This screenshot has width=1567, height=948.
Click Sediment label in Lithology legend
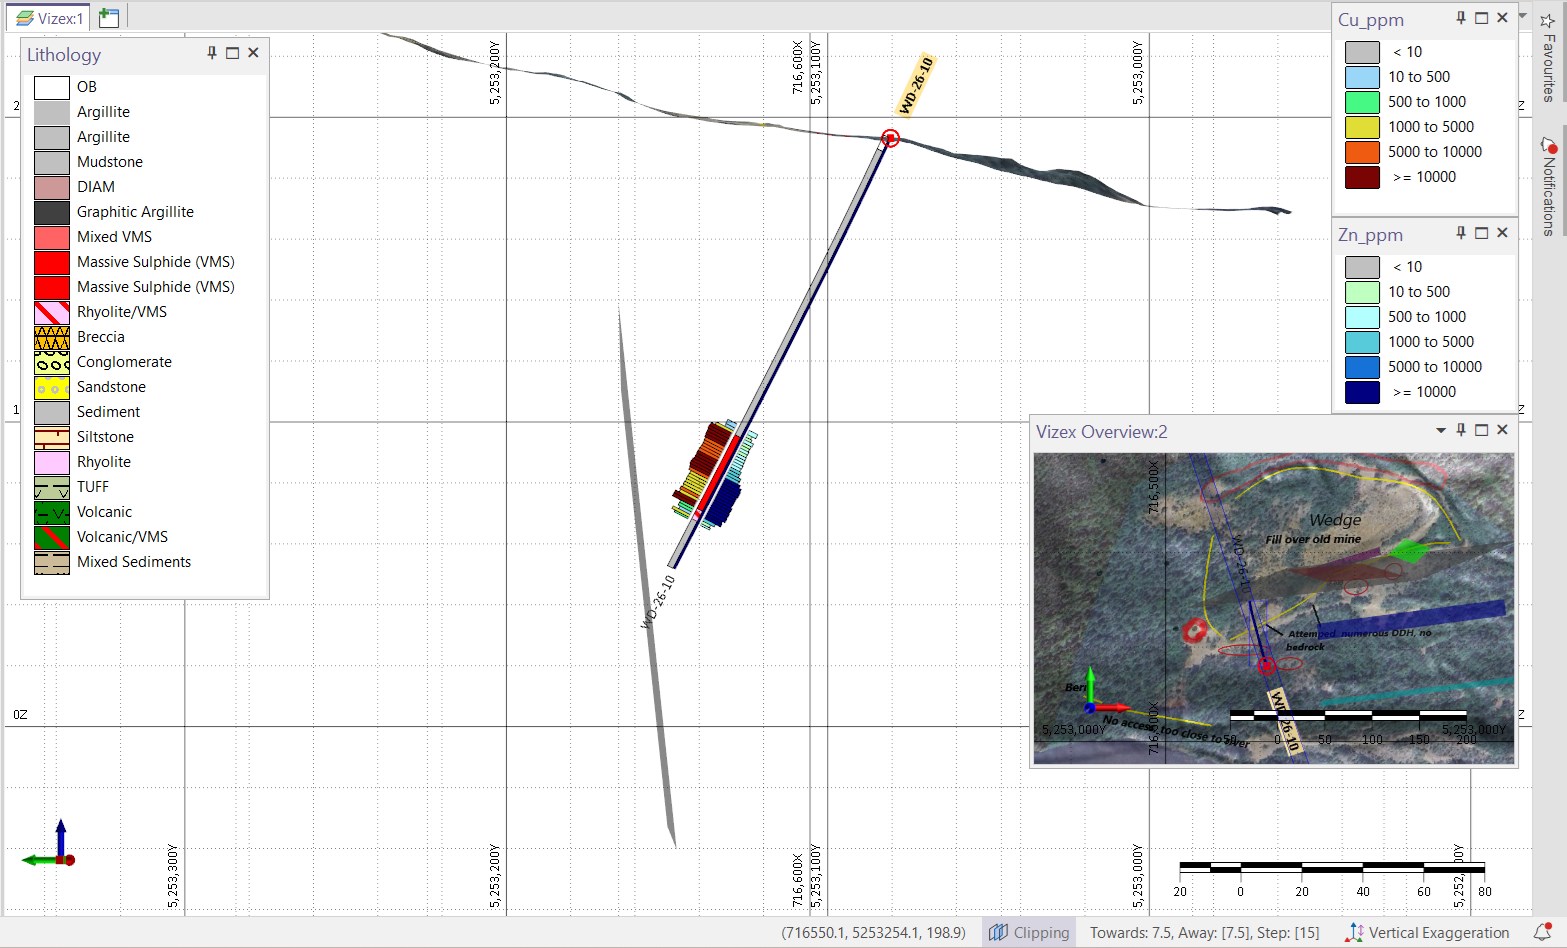108,412
